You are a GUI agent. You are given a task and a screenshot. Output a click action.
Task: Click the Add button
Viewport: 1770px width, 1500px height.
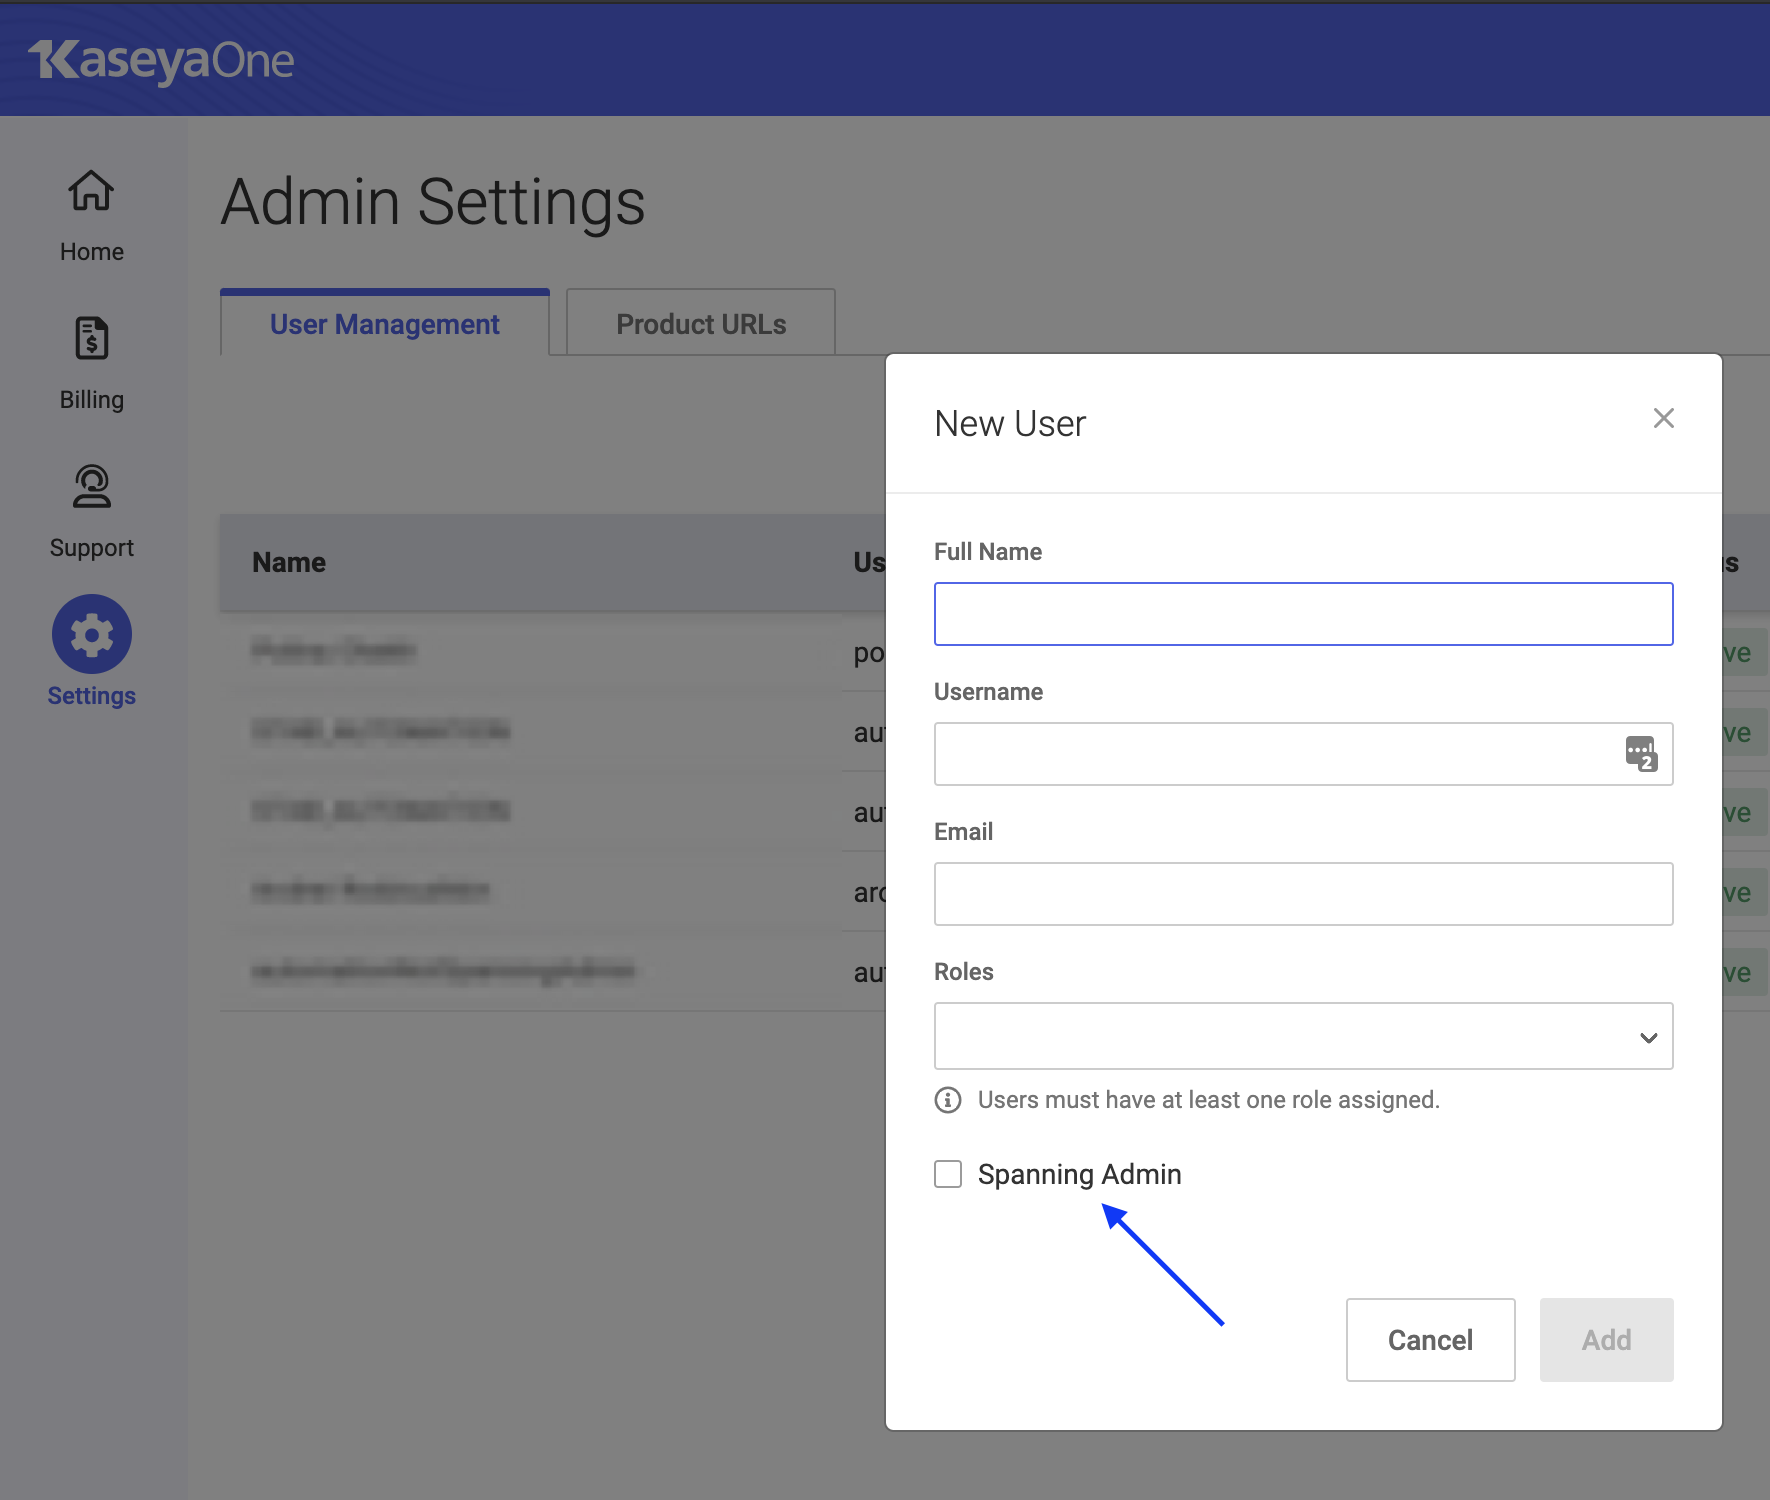pos(1606,1340)
